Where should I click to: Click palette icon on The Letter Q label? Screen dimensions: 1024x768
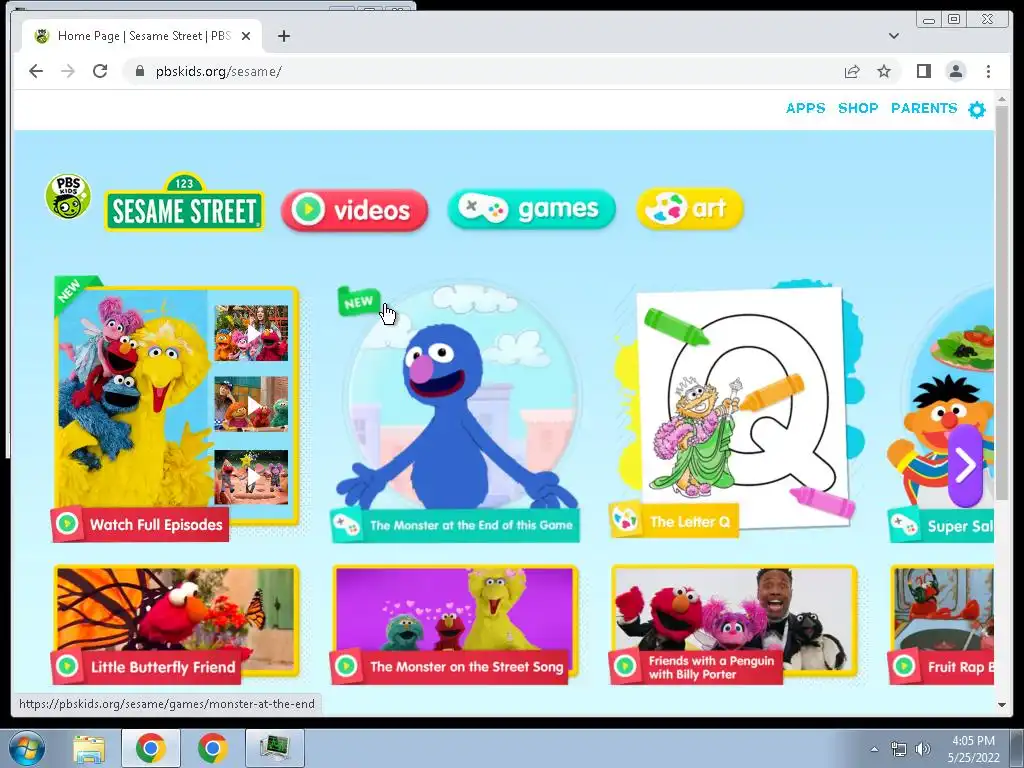pos(625,520)
